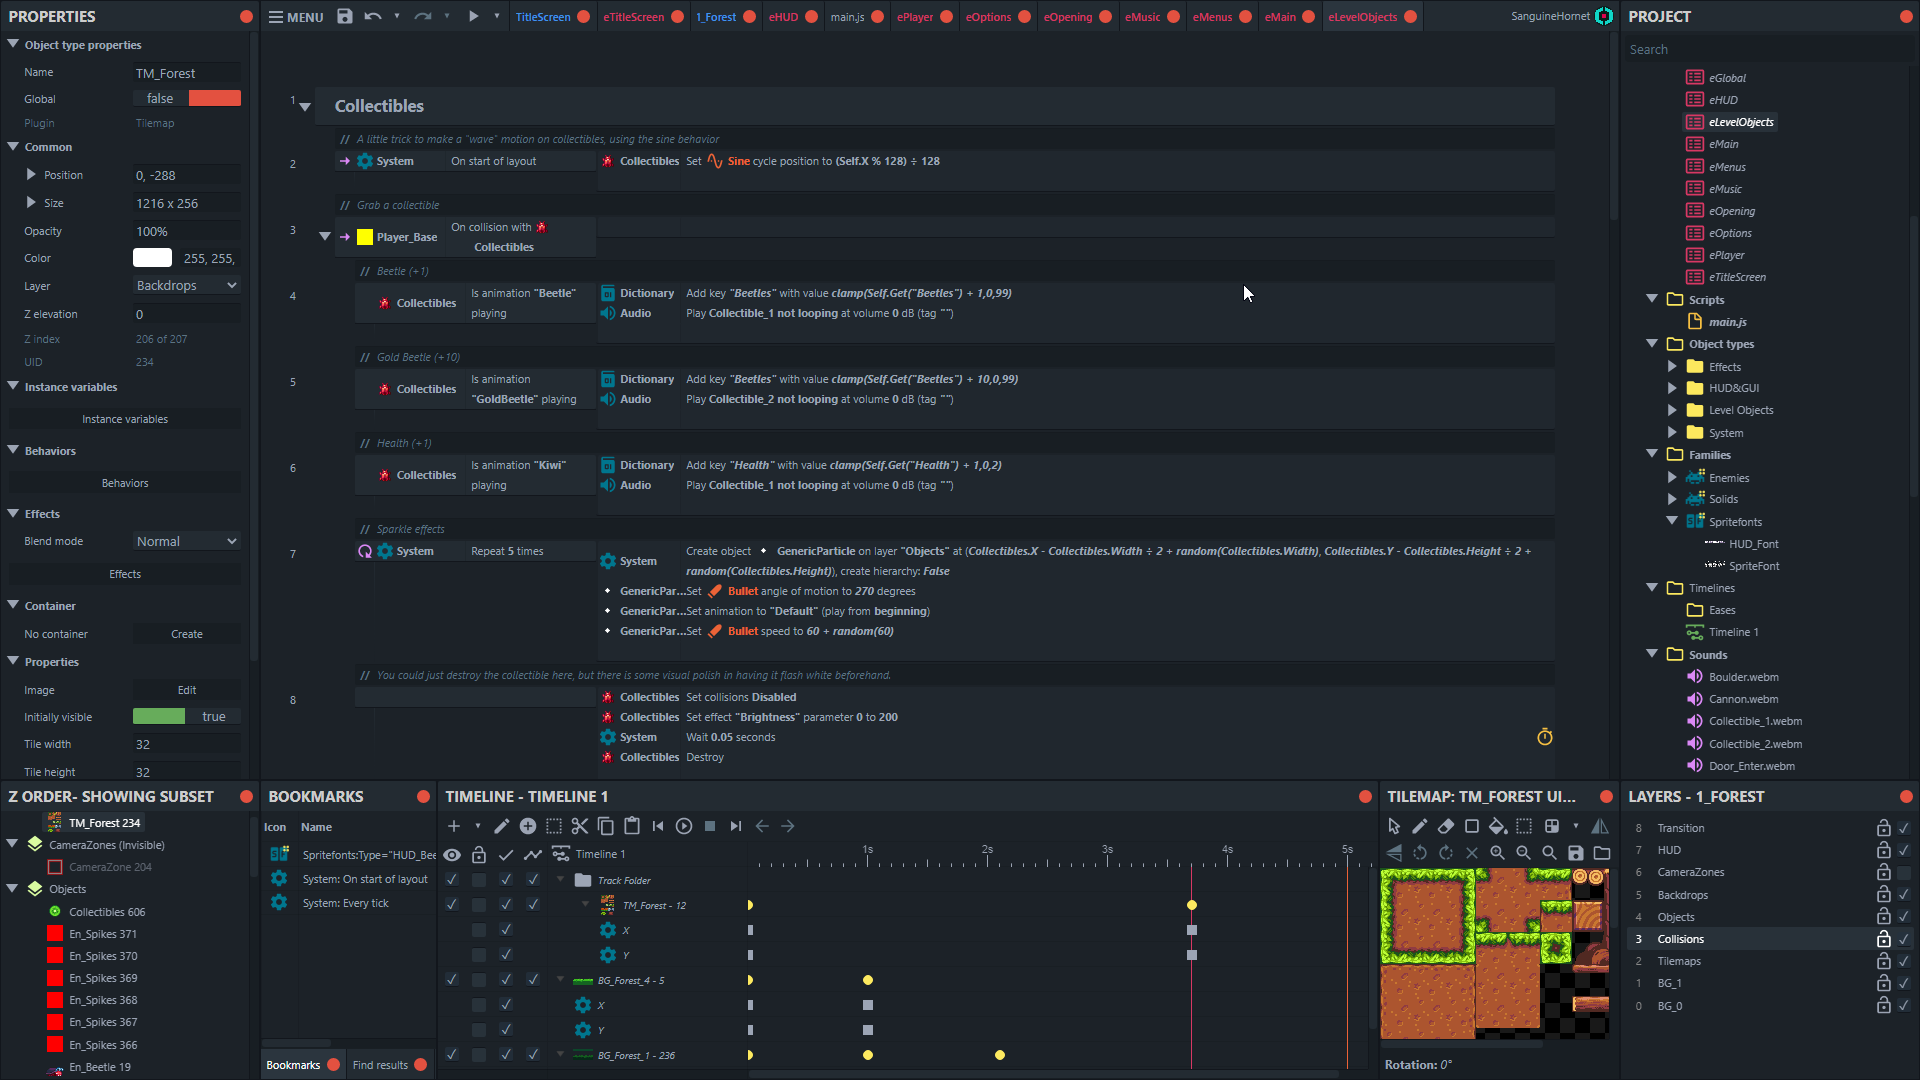Select the tilemap pencil draw tool
This screenshot has height=1080, width=1920.
pyautogui.click(x=1420, y=826)
